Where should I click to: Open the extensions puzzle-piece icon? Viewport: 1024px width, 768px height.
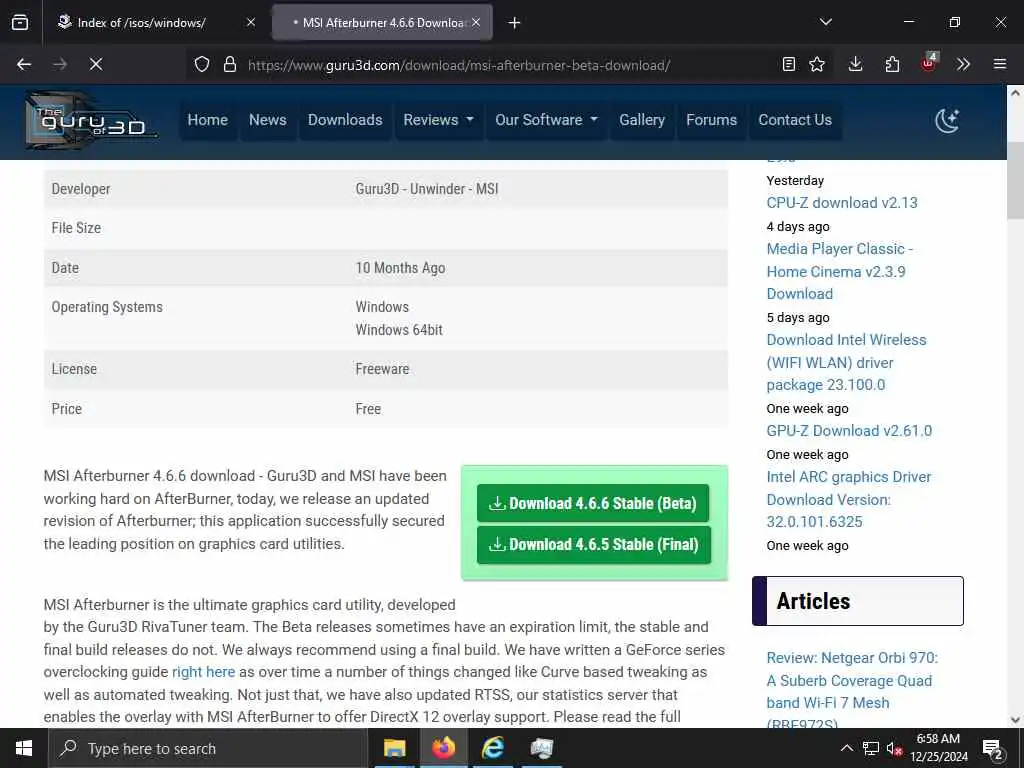tap(892, 64)
